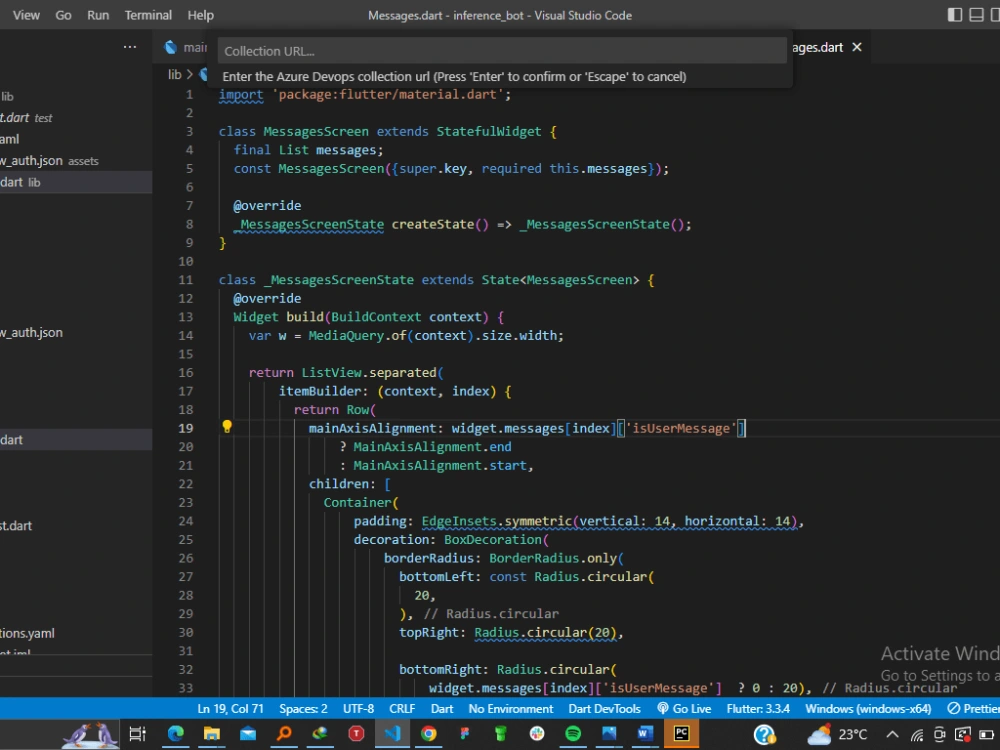Screen dimensions: 1000x750
Task: Click the penguins wallpaper icon on taskbar
Action: 89,735
